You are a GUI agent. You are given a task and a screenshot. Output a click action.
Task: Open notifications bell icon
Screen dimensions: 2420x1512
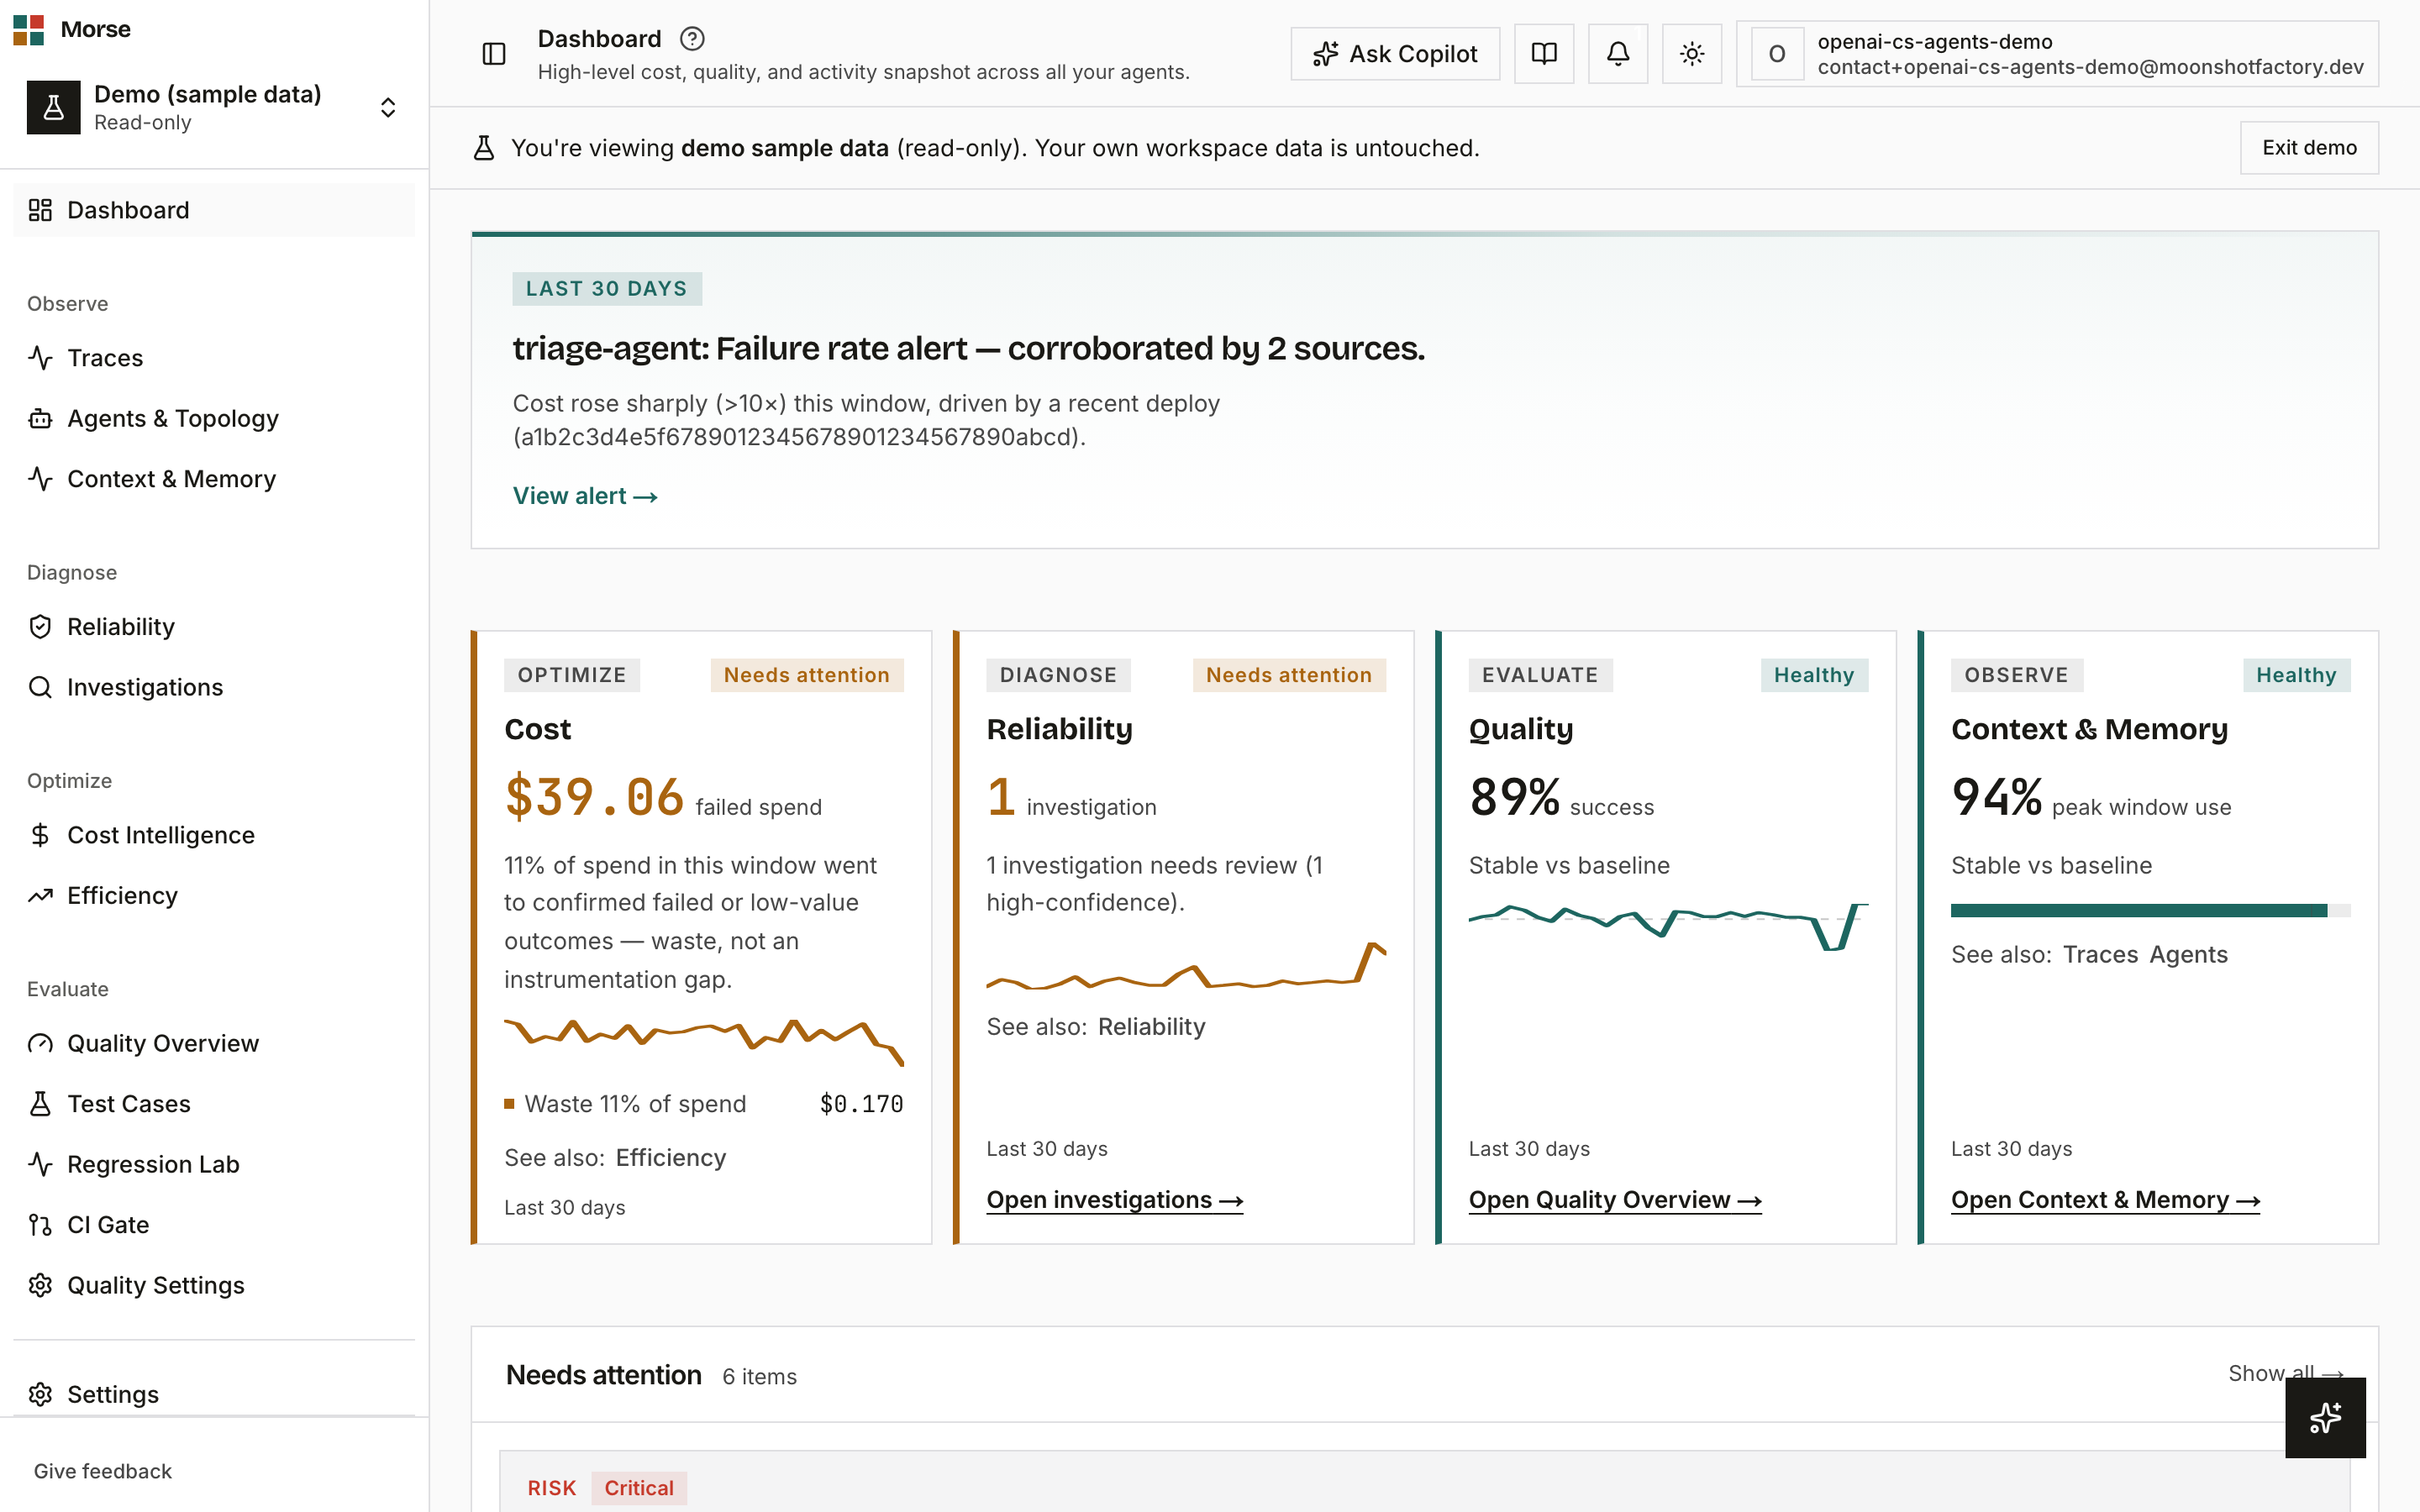click(x=1618, y=54)
